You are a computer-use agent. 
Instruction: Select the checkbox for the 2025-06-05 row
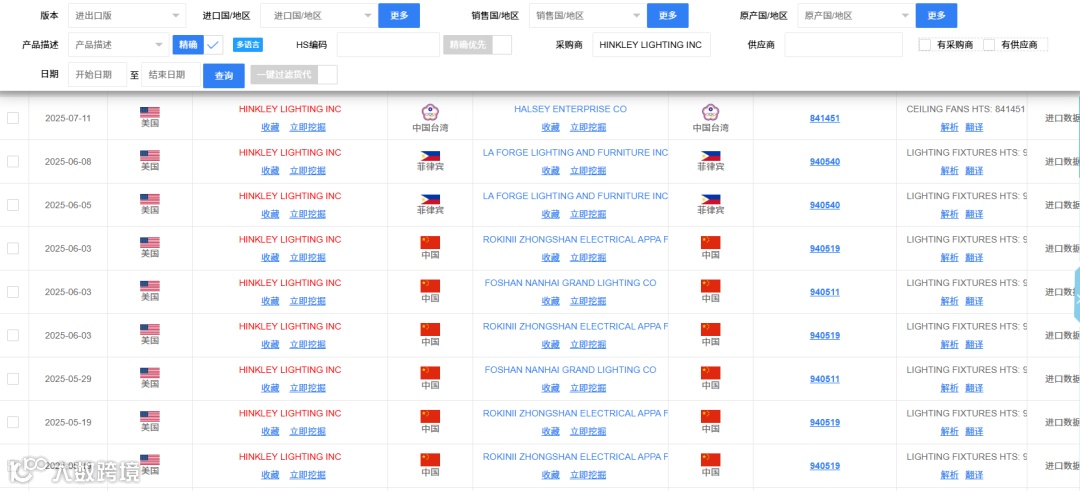(x=13, y=205)
